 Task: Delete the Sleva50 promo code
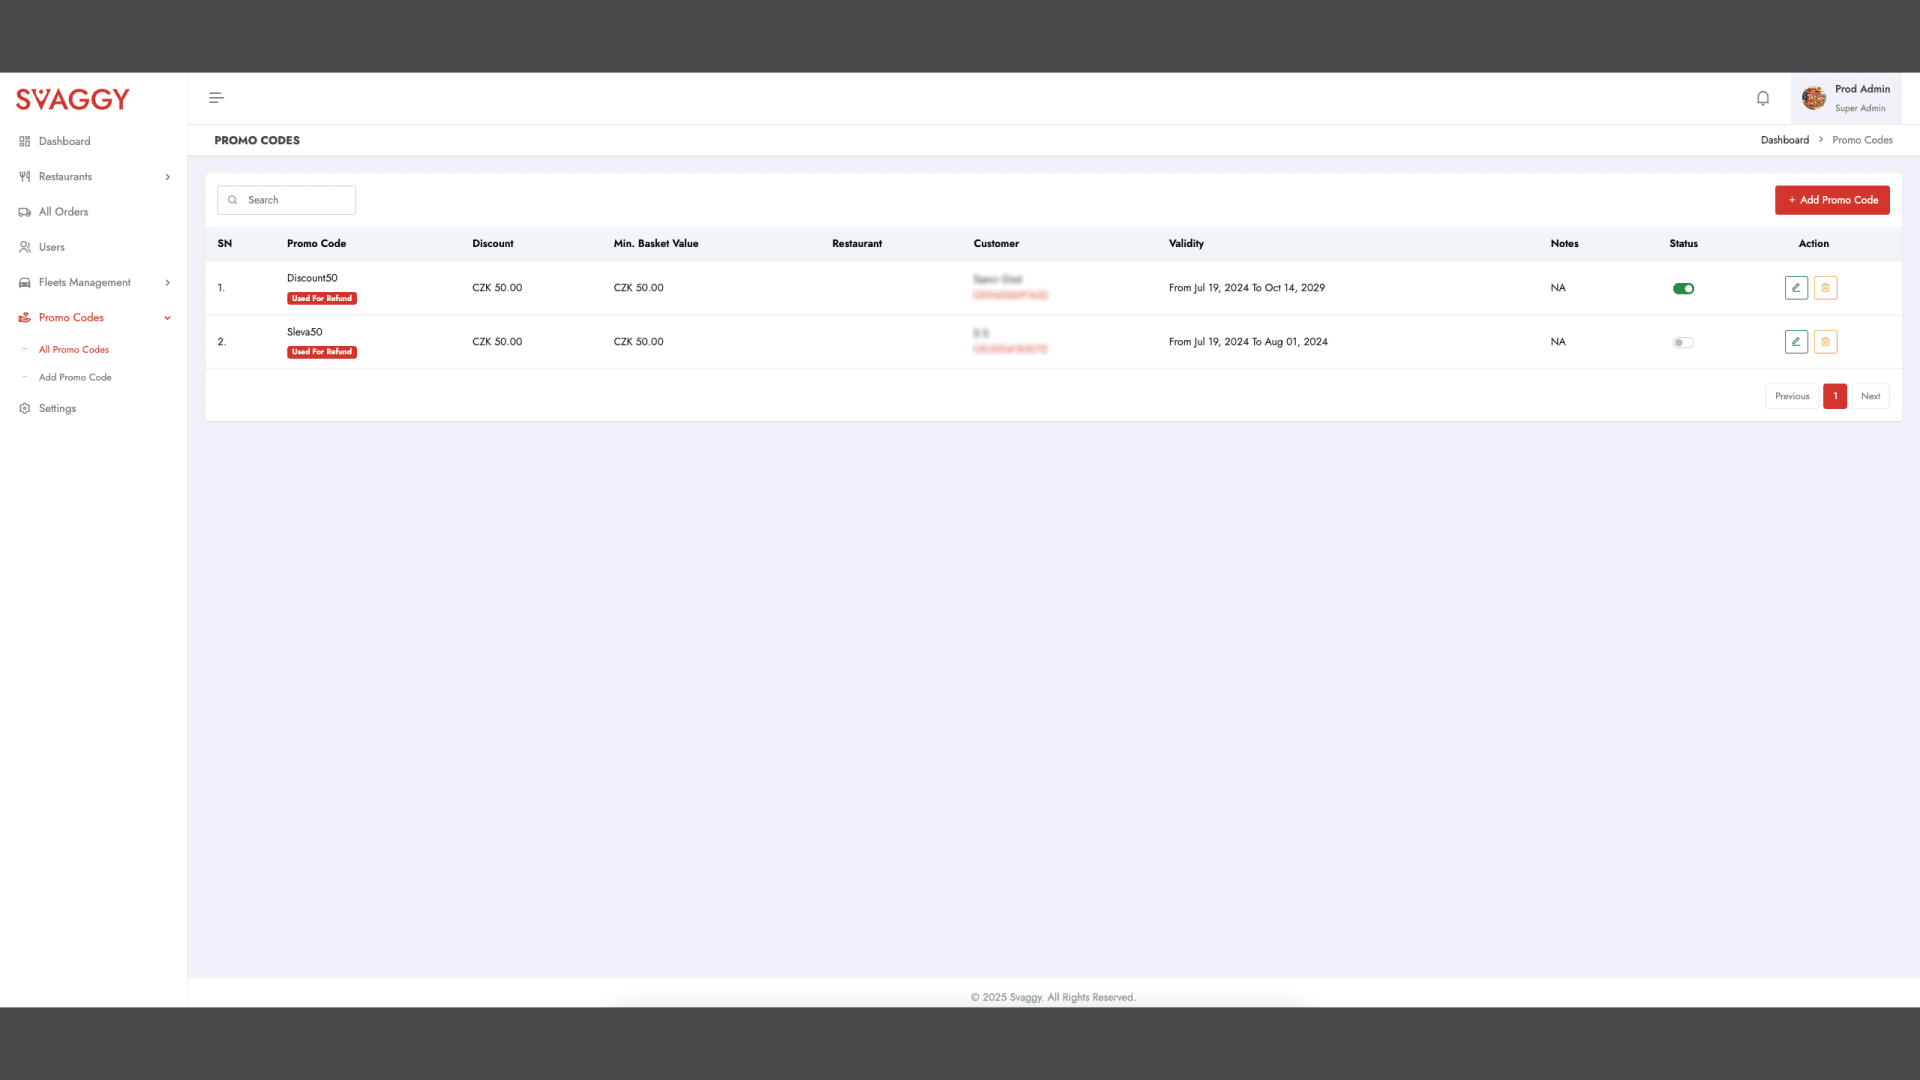[1825, 342]
